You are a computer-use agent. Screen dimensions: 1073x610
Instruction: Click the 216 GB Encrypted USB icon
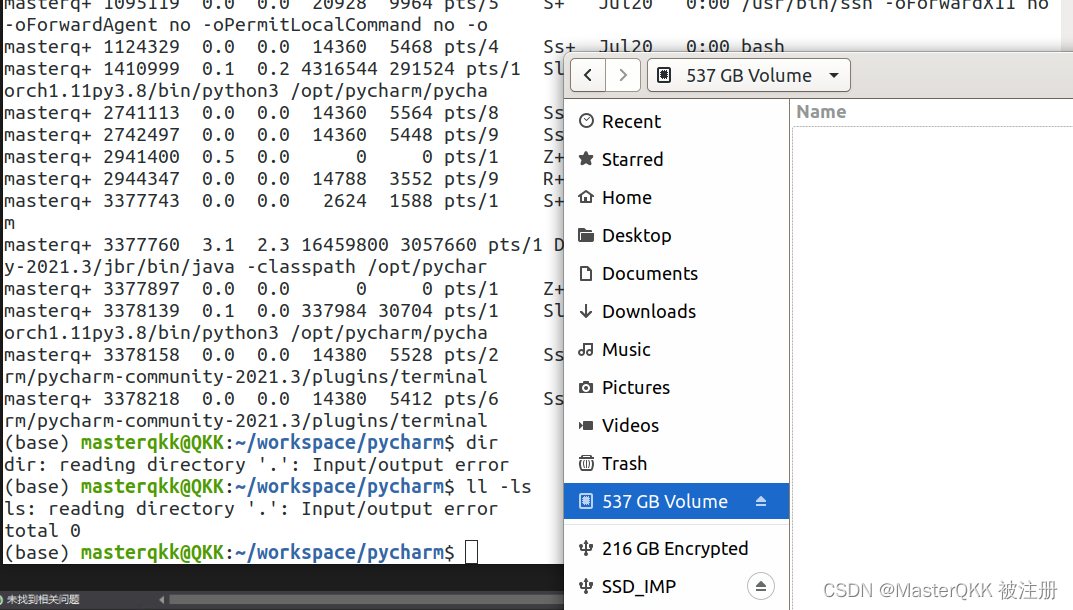(586, 548)
